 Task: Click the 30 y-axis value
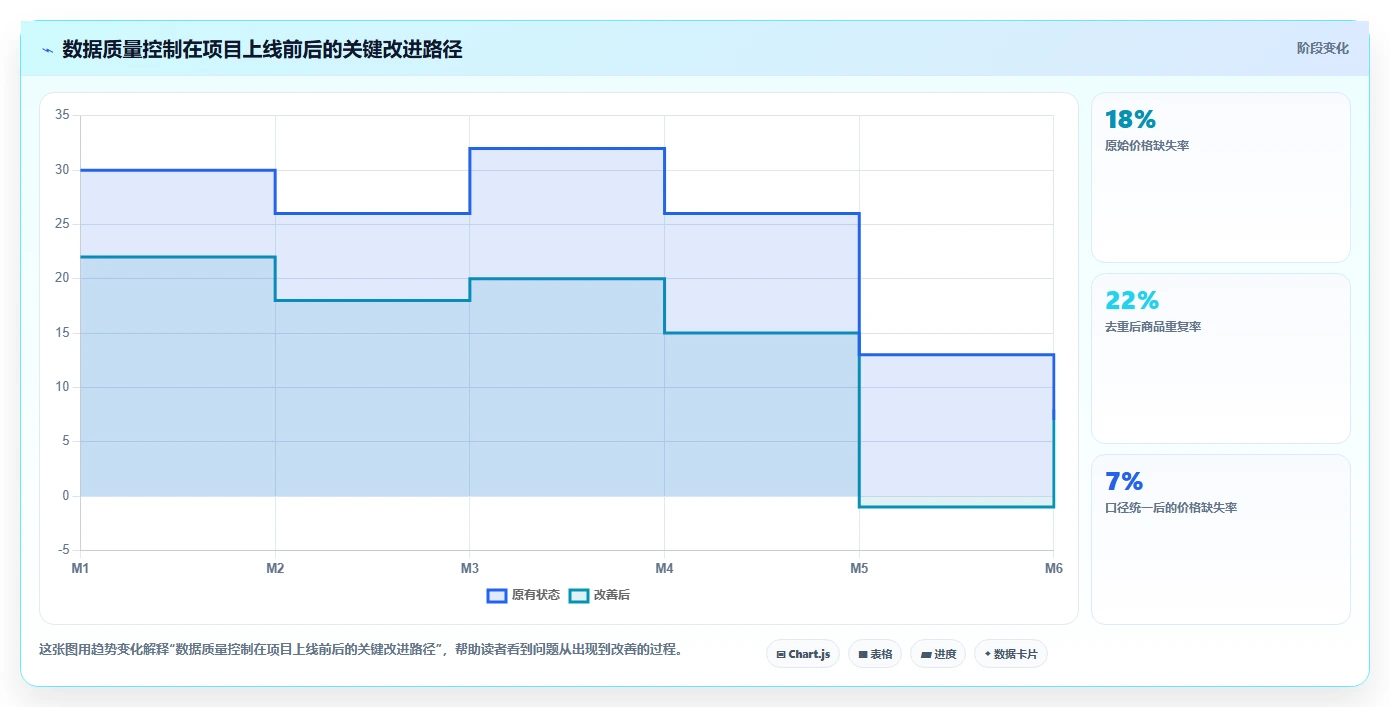coord(62,170)
